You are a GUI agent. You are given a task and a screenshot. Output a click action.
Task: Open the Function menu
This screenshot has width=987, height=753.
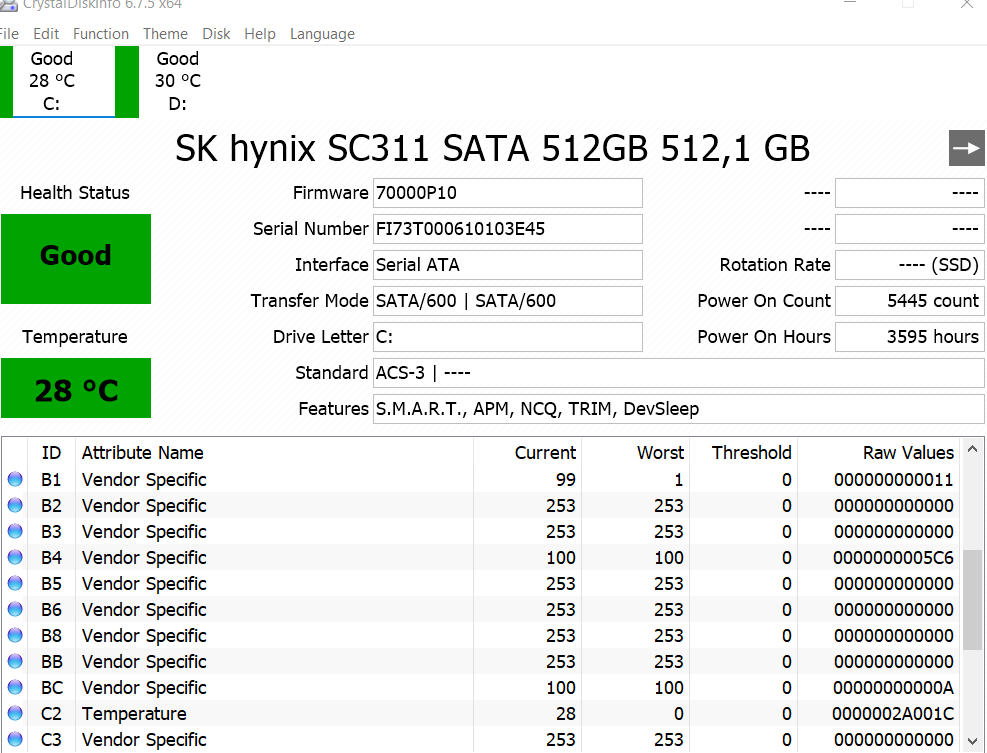point(101,34)
